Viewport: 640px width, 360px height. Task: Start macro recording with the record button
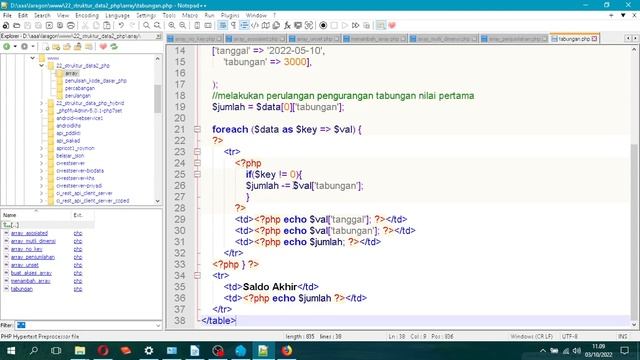click(323, 25)
